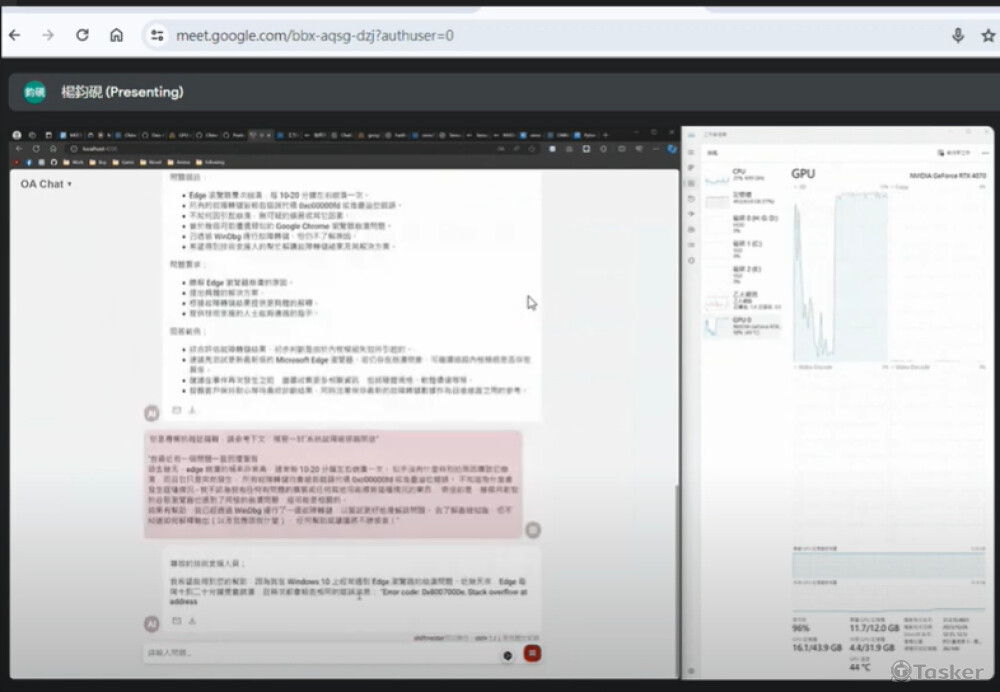Open site information icon beside the URL
This screenshot has width=1000, height=692.
pos(157,35)
